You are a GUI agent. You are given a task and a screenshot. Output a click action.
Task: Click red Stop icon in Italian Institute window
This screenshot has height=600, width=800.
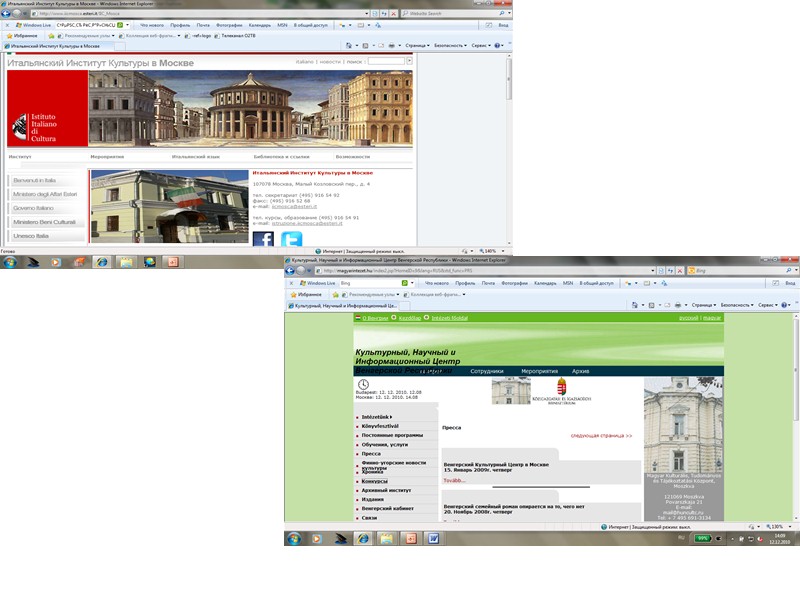click(x=393, y=14)
